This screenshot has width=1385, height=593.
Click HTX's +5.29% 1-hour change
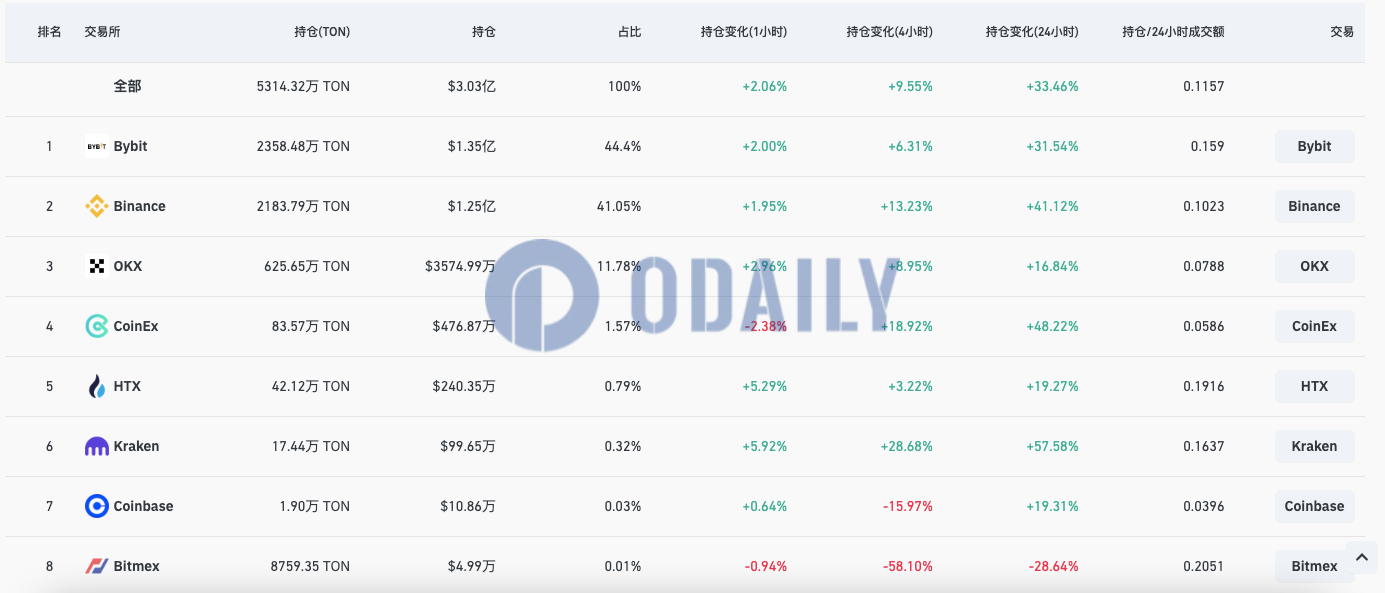[x=764, y=386]
